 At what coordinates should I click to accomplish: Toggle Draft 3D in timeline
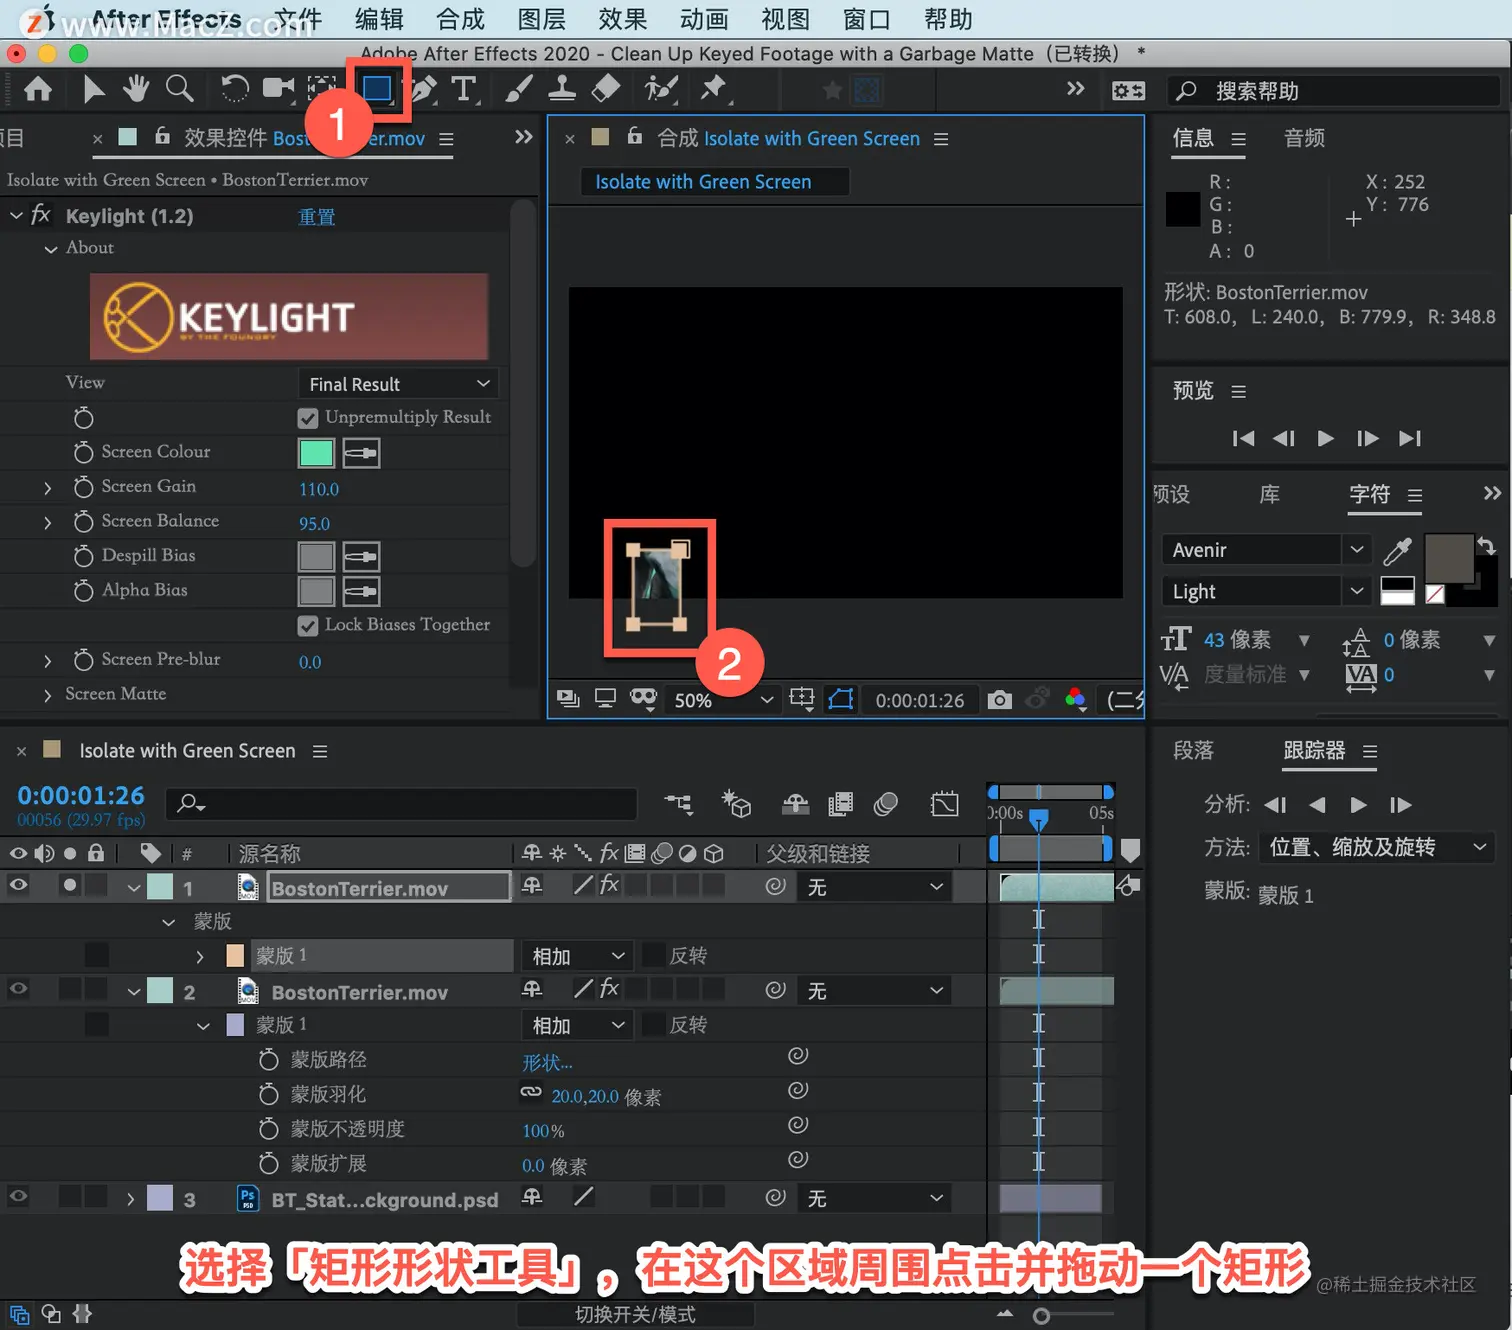(737, 803)
